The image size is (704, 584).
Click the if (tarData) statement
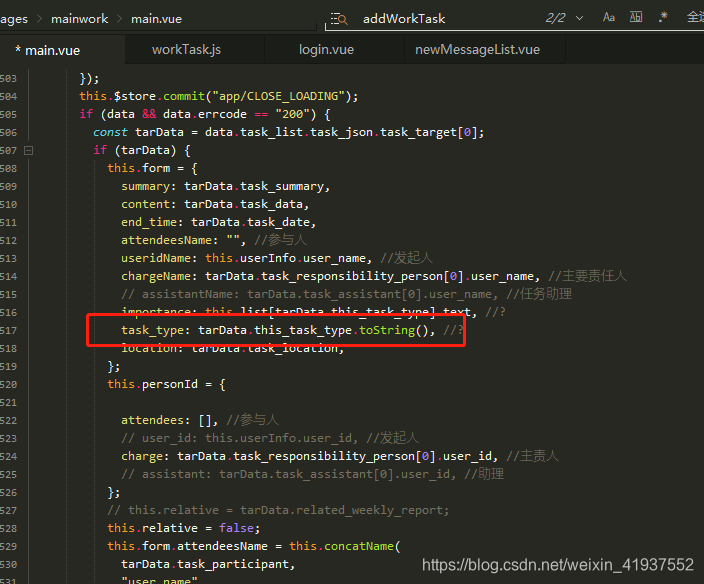142,150
